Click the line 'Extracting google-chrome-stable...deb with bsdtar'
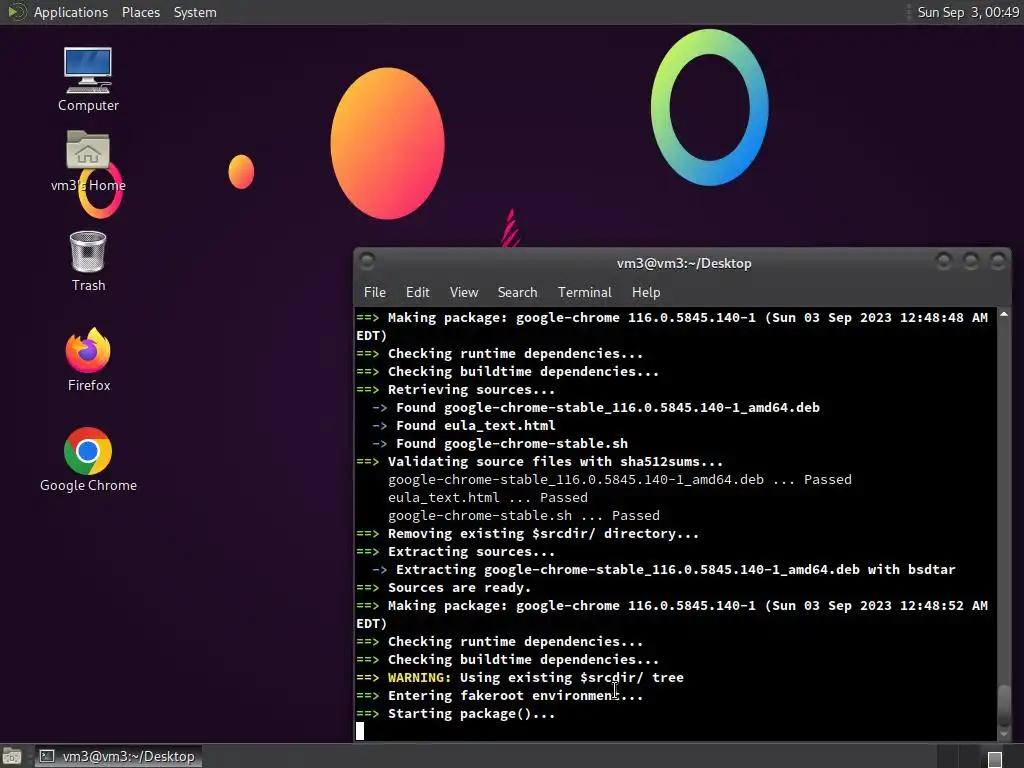This screenshot has width=1024, height=768. click(x=664, y=569)
